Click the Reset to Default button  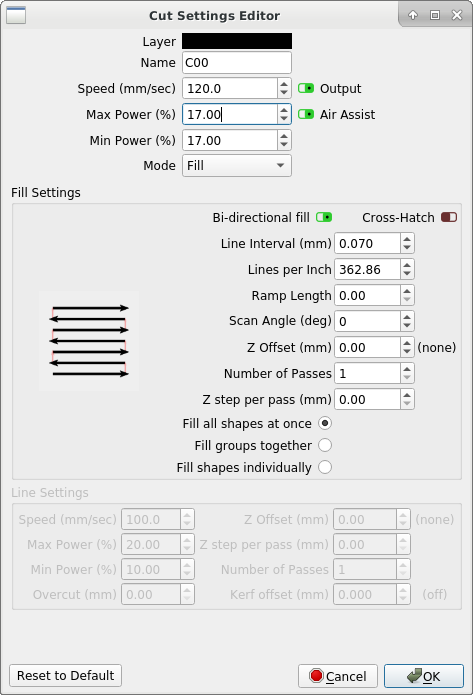[x=66, y=675]
